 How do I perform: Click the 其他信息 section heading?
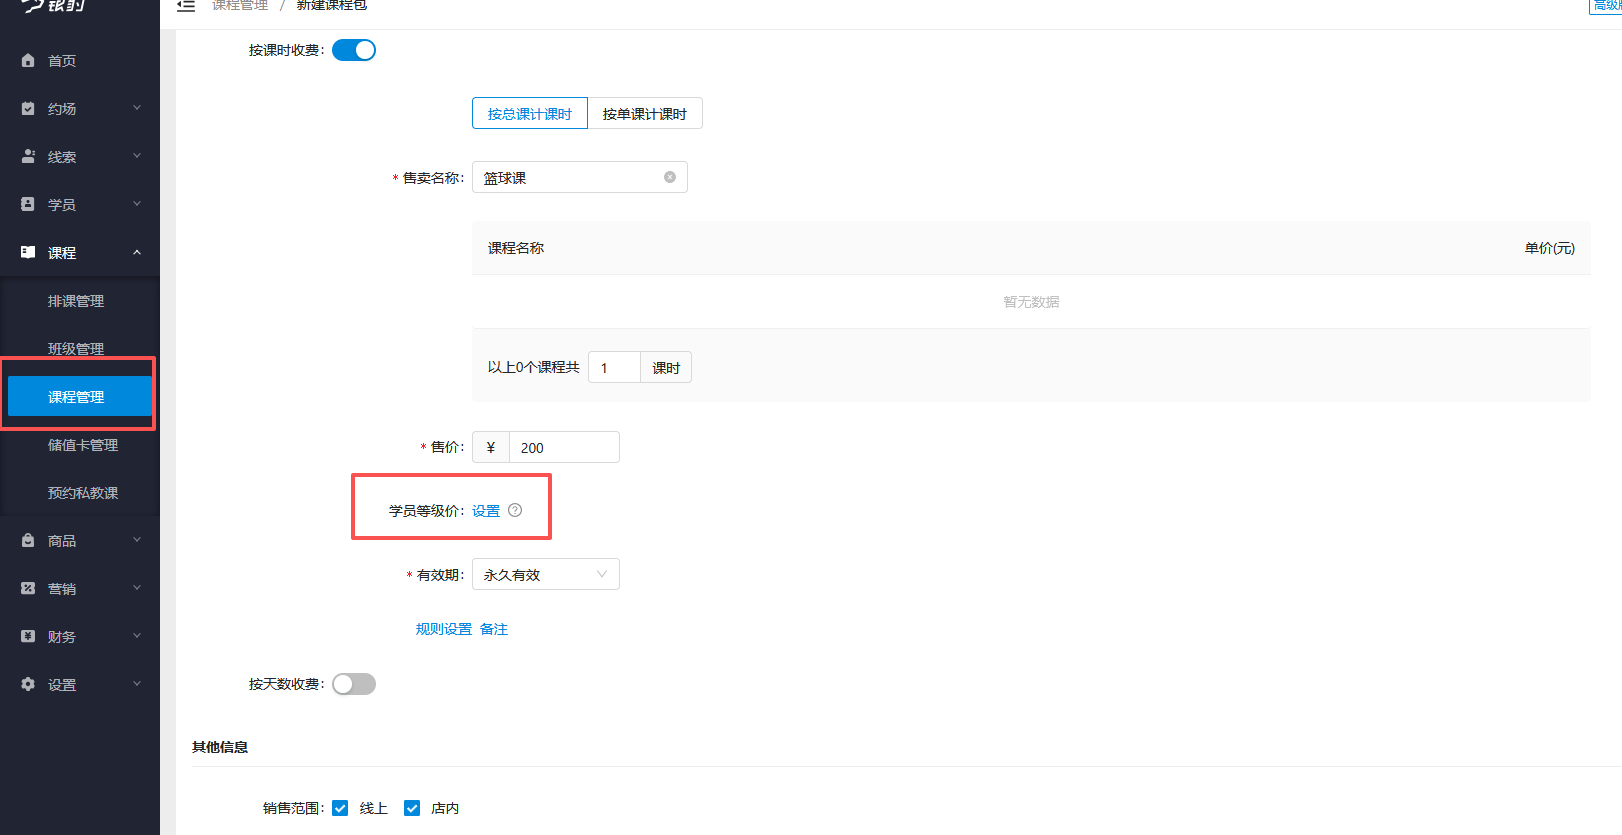coord(220,747)
